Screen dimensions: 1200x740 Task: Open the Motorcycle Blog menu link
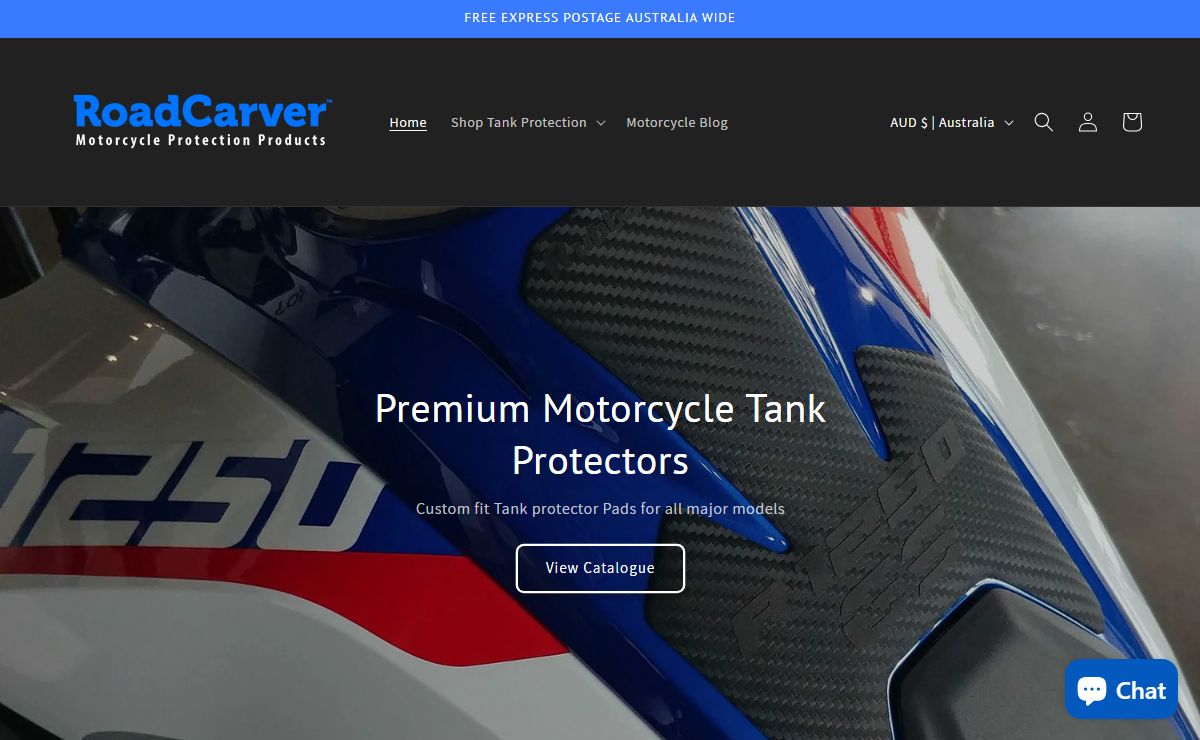pos(677,122)
